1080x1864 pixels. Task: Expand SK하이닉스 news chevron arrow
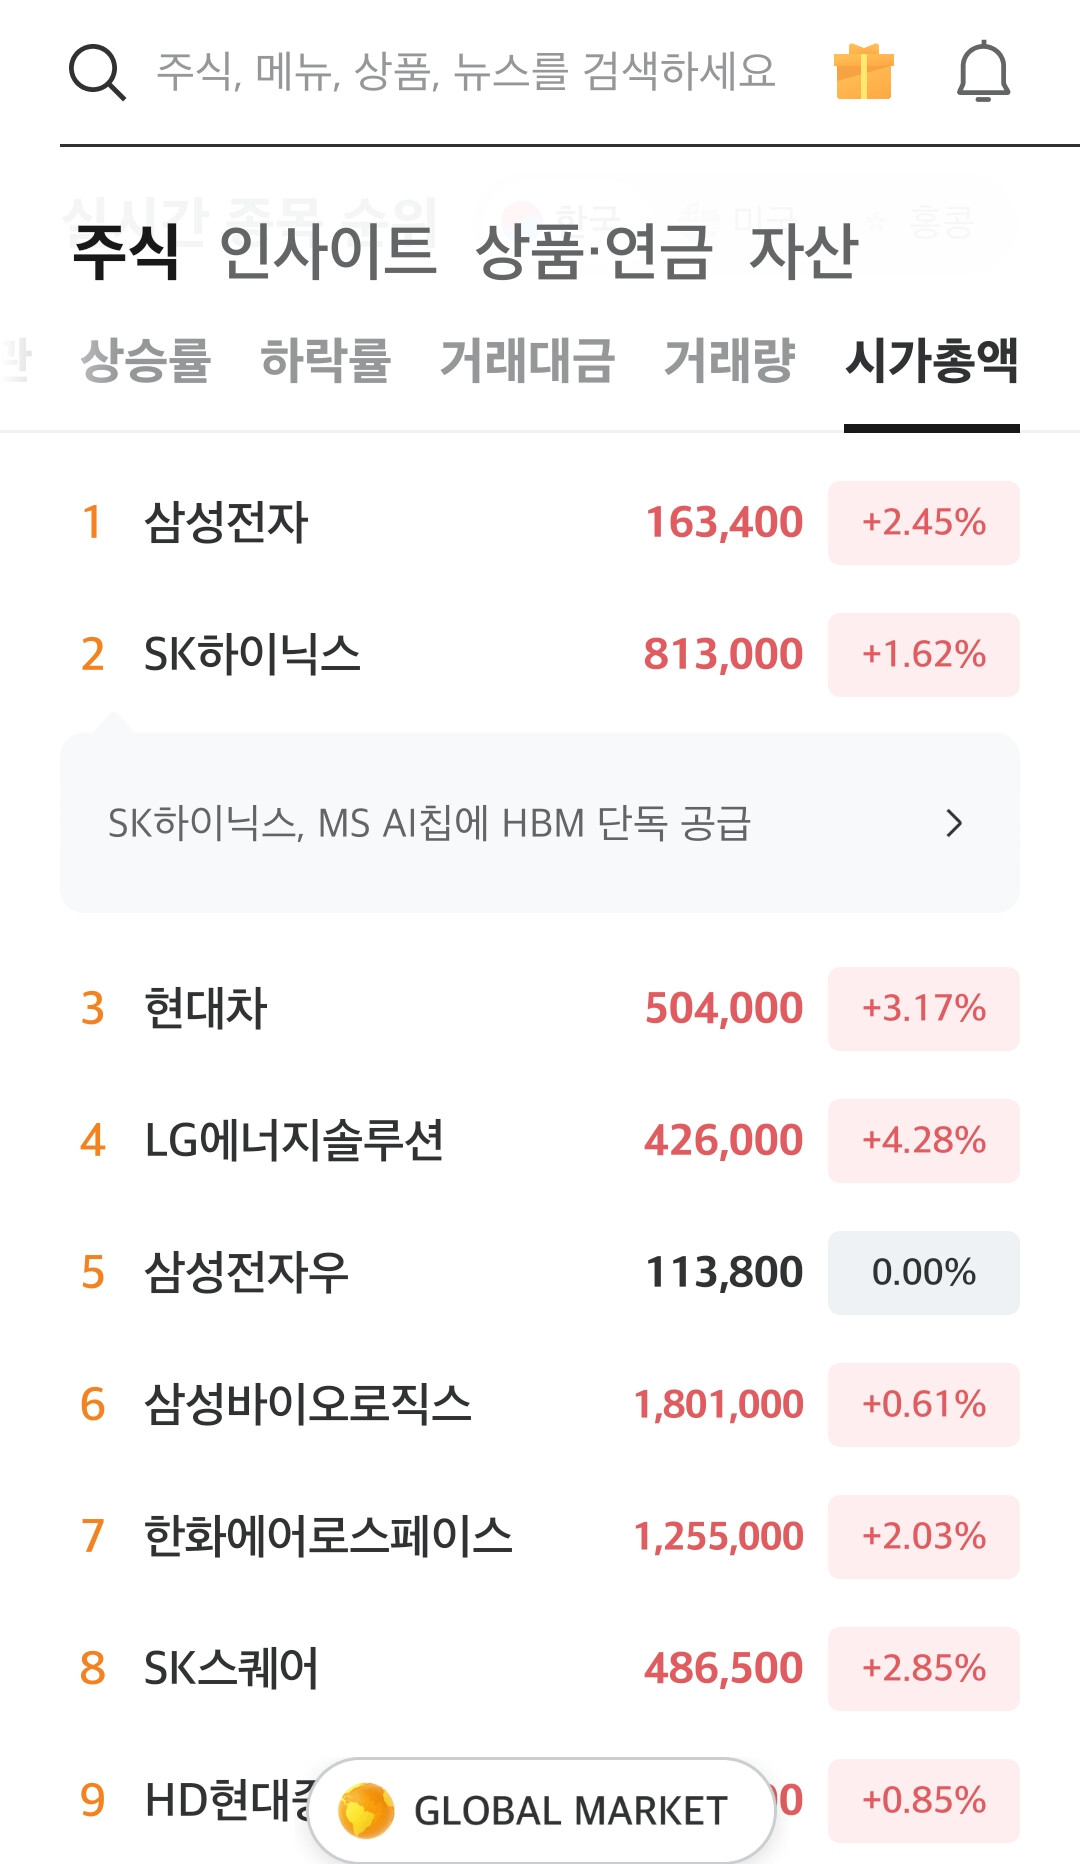[x=954, y=823]
